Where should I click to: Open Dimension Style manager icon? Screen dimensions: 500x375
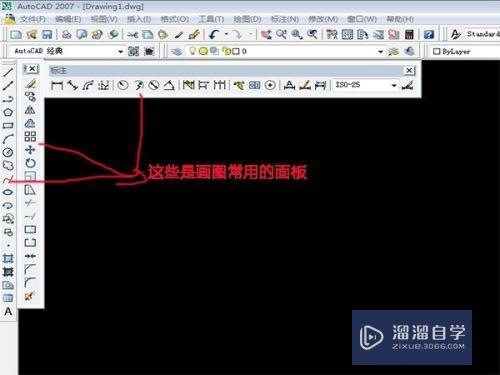(x=408, y=85)
